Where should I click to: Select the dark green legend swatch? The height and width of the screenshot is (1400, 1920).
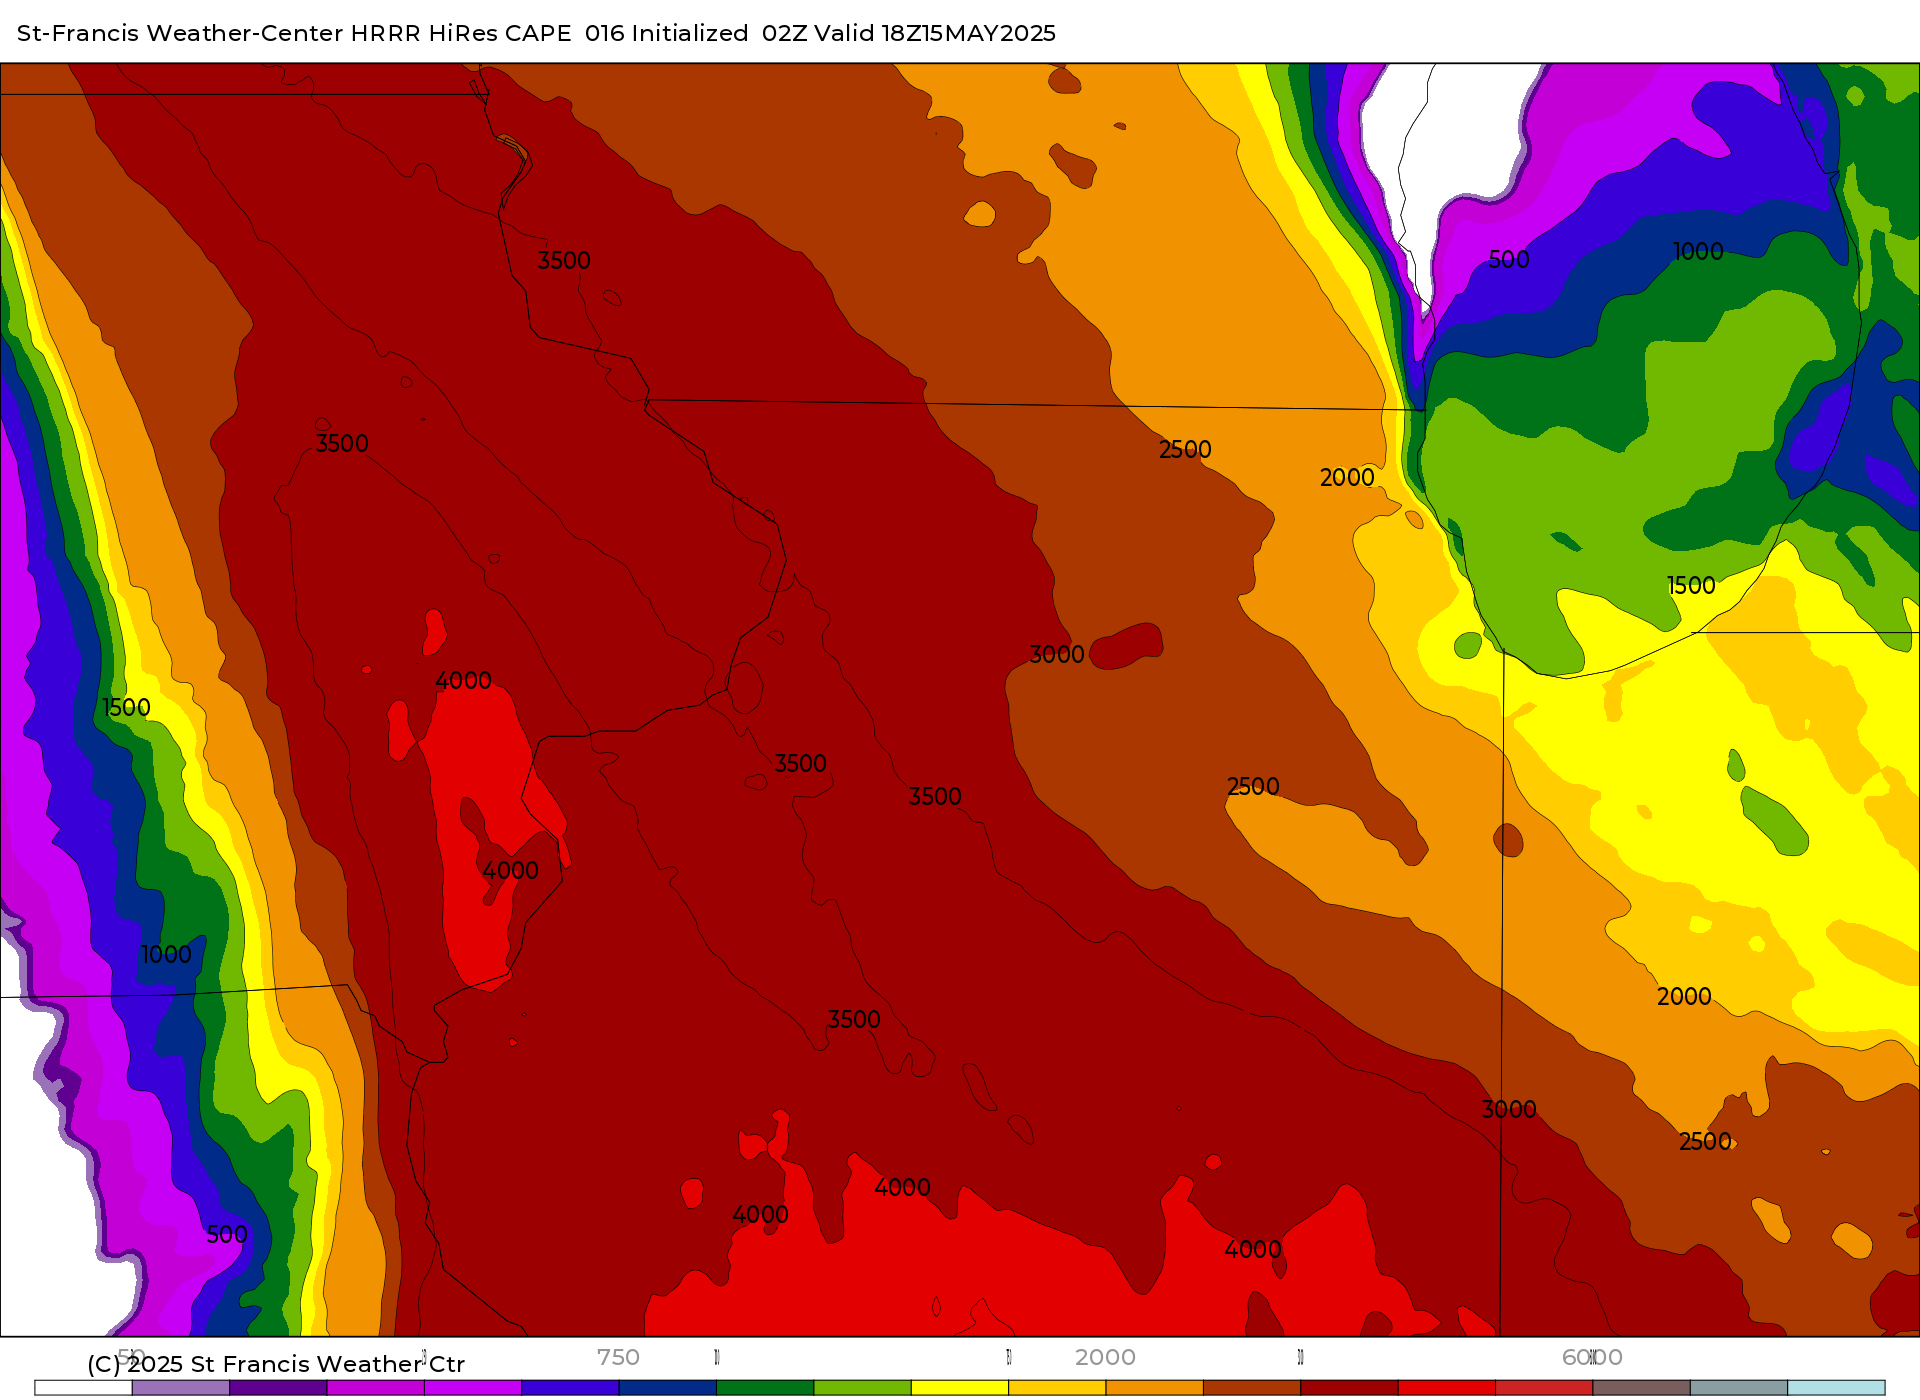click(765, 1388)
